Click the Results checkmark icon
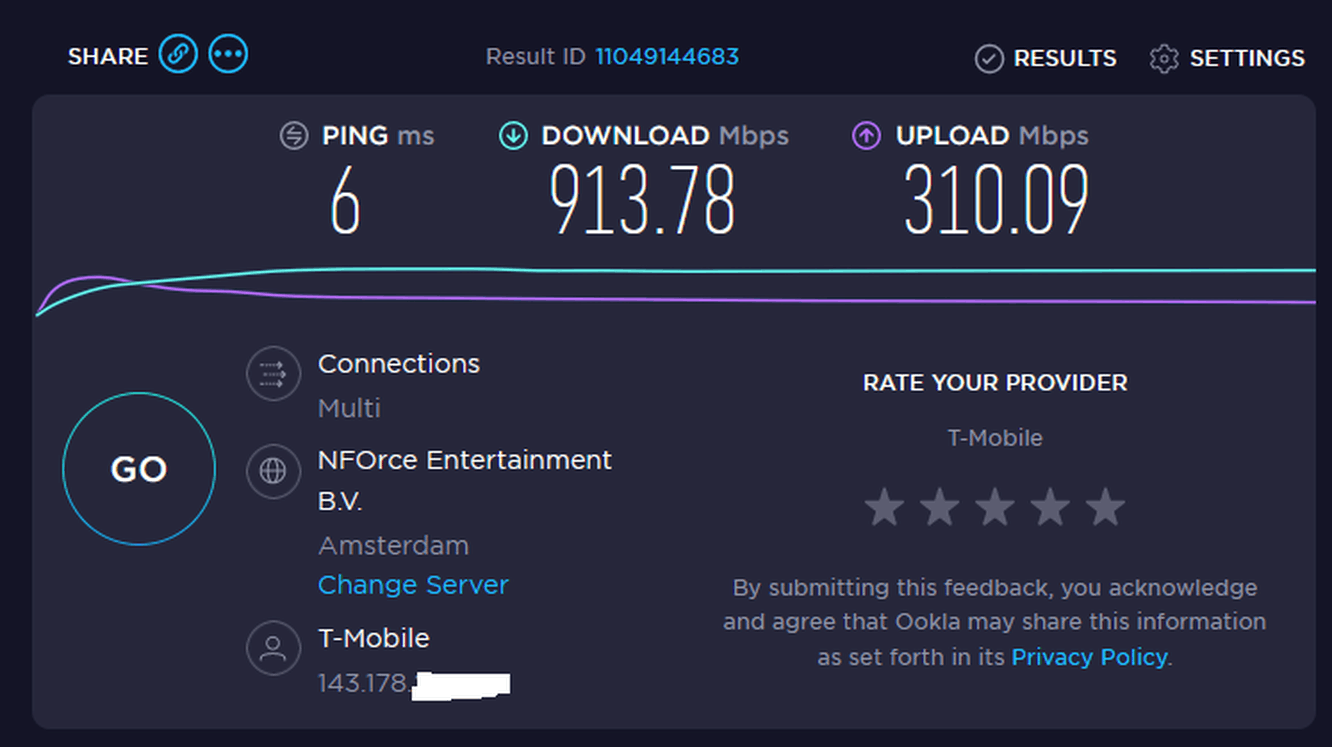The width and height of the screenshot is (1332, 747). pyautogui.click(x=989, y=59)
